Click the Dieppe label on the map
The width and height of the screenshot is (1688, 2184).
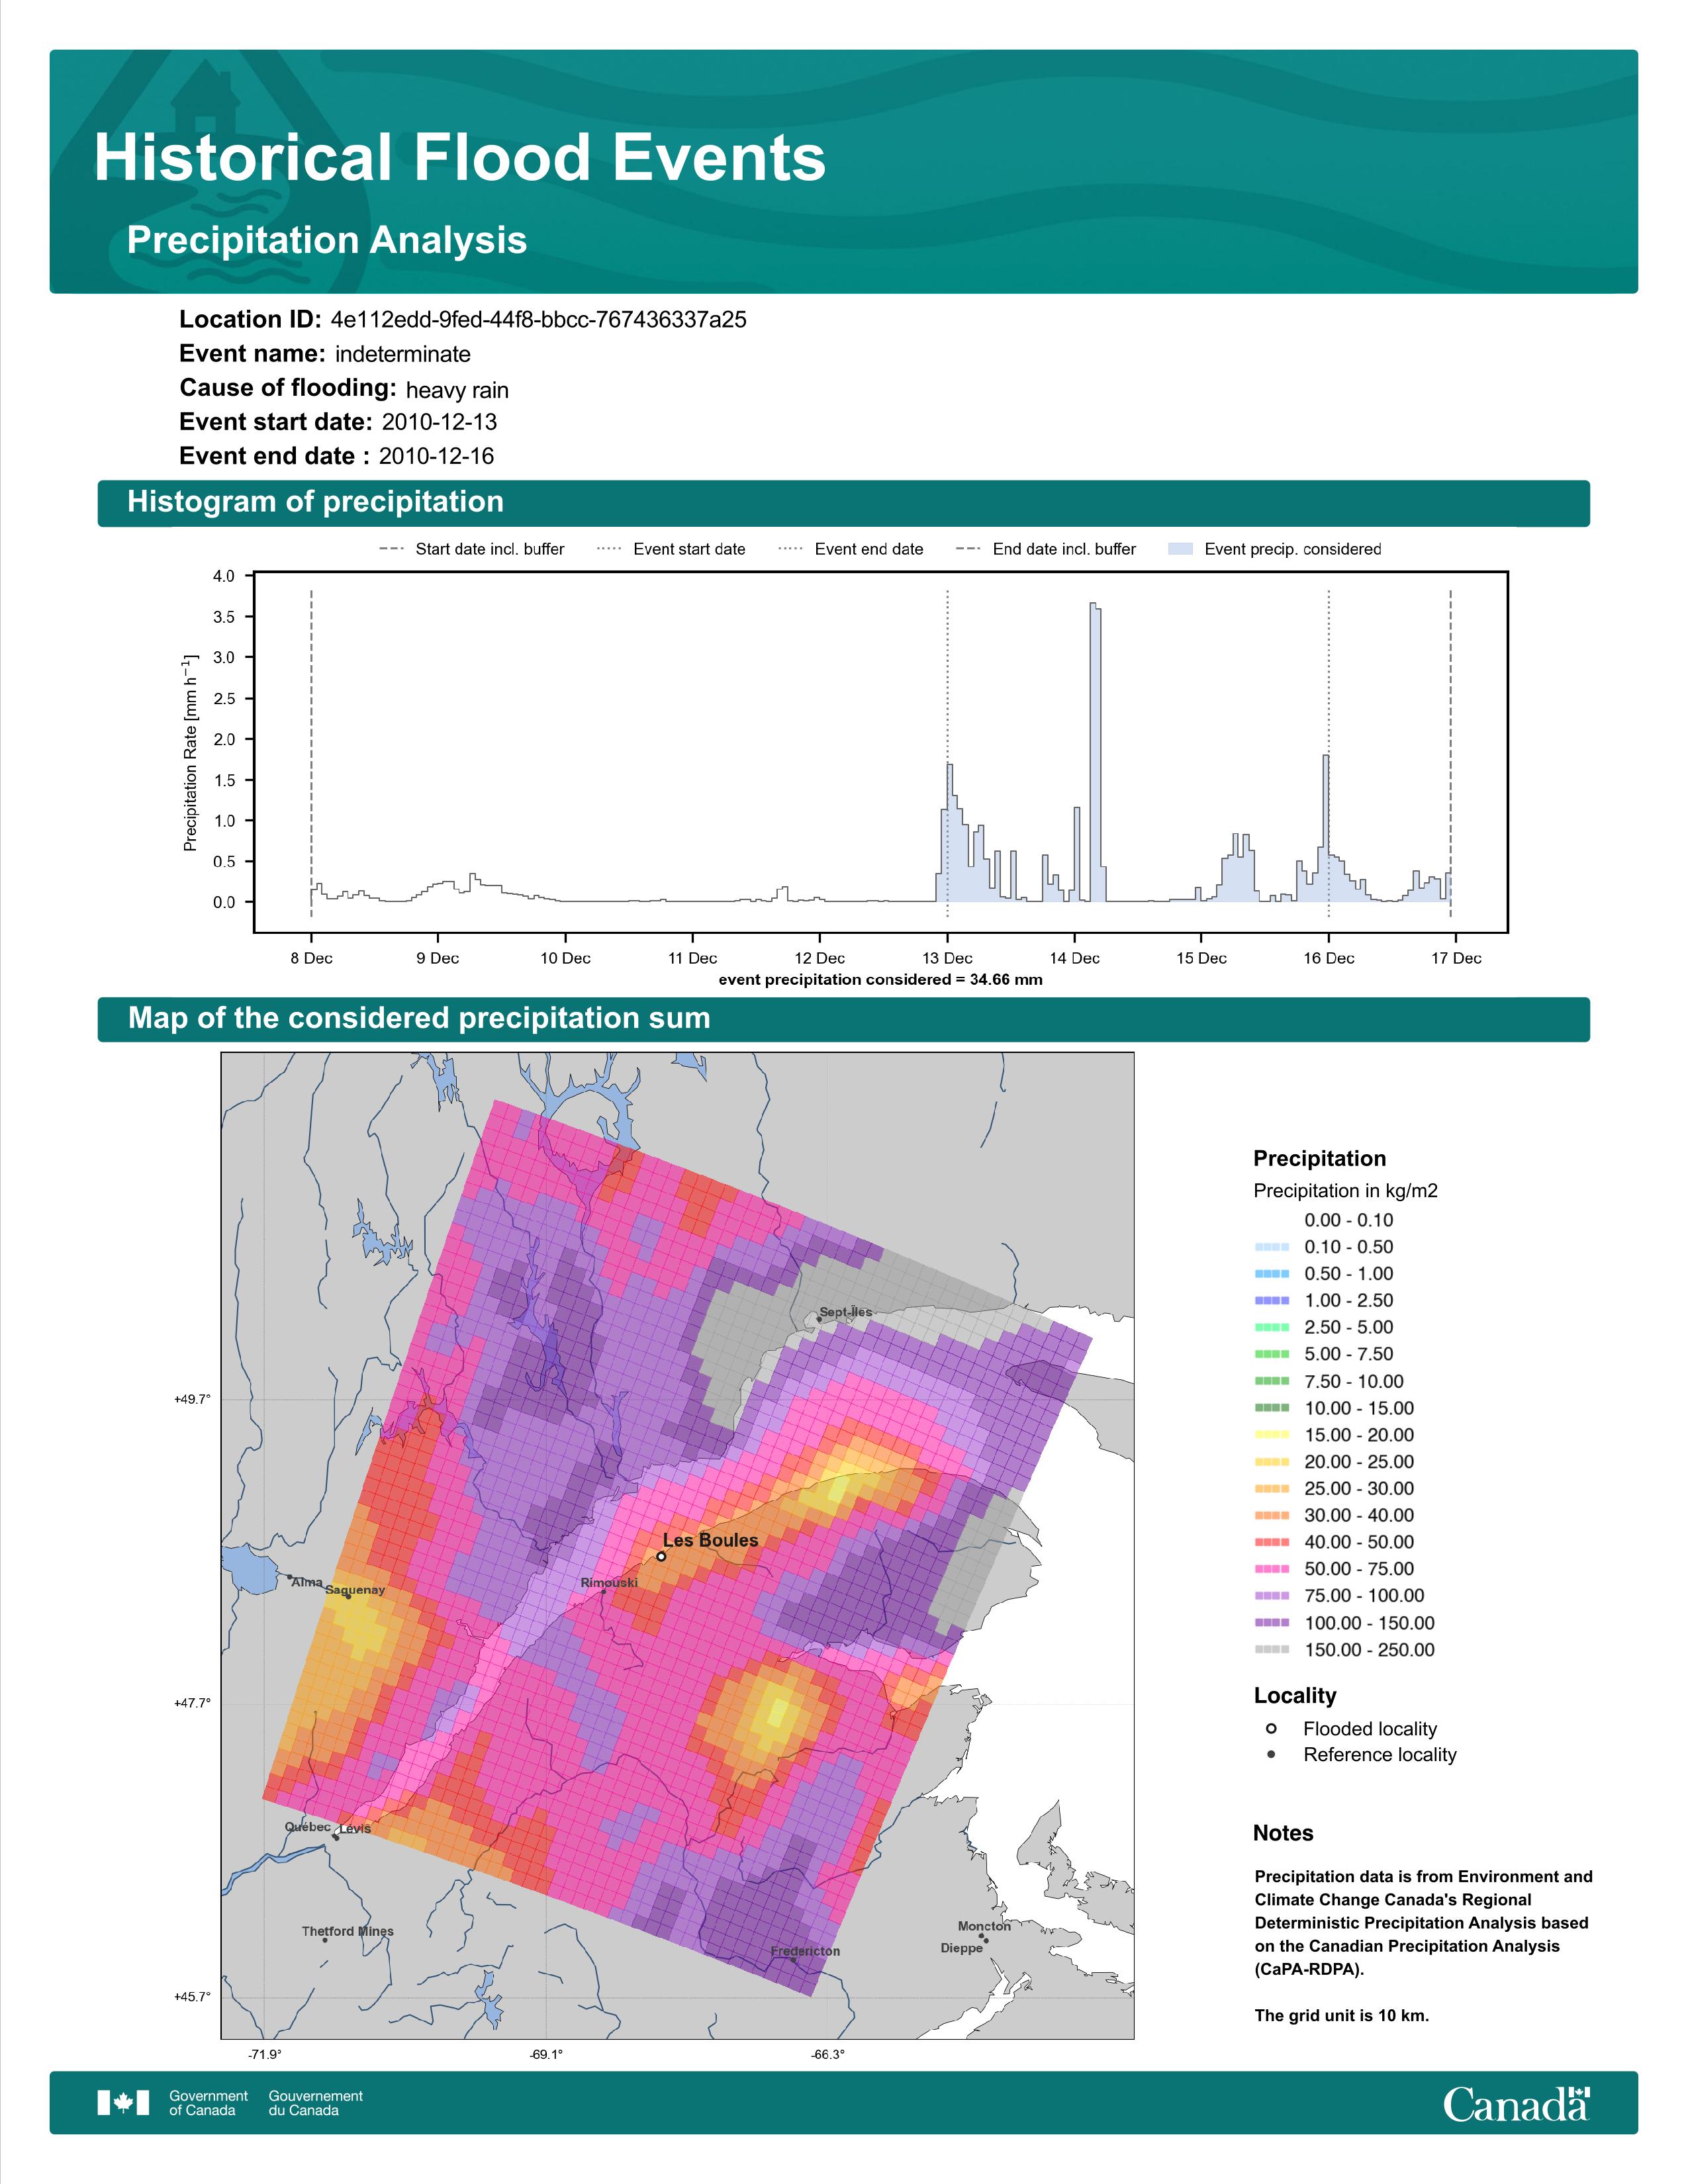tap(961, 1948)
